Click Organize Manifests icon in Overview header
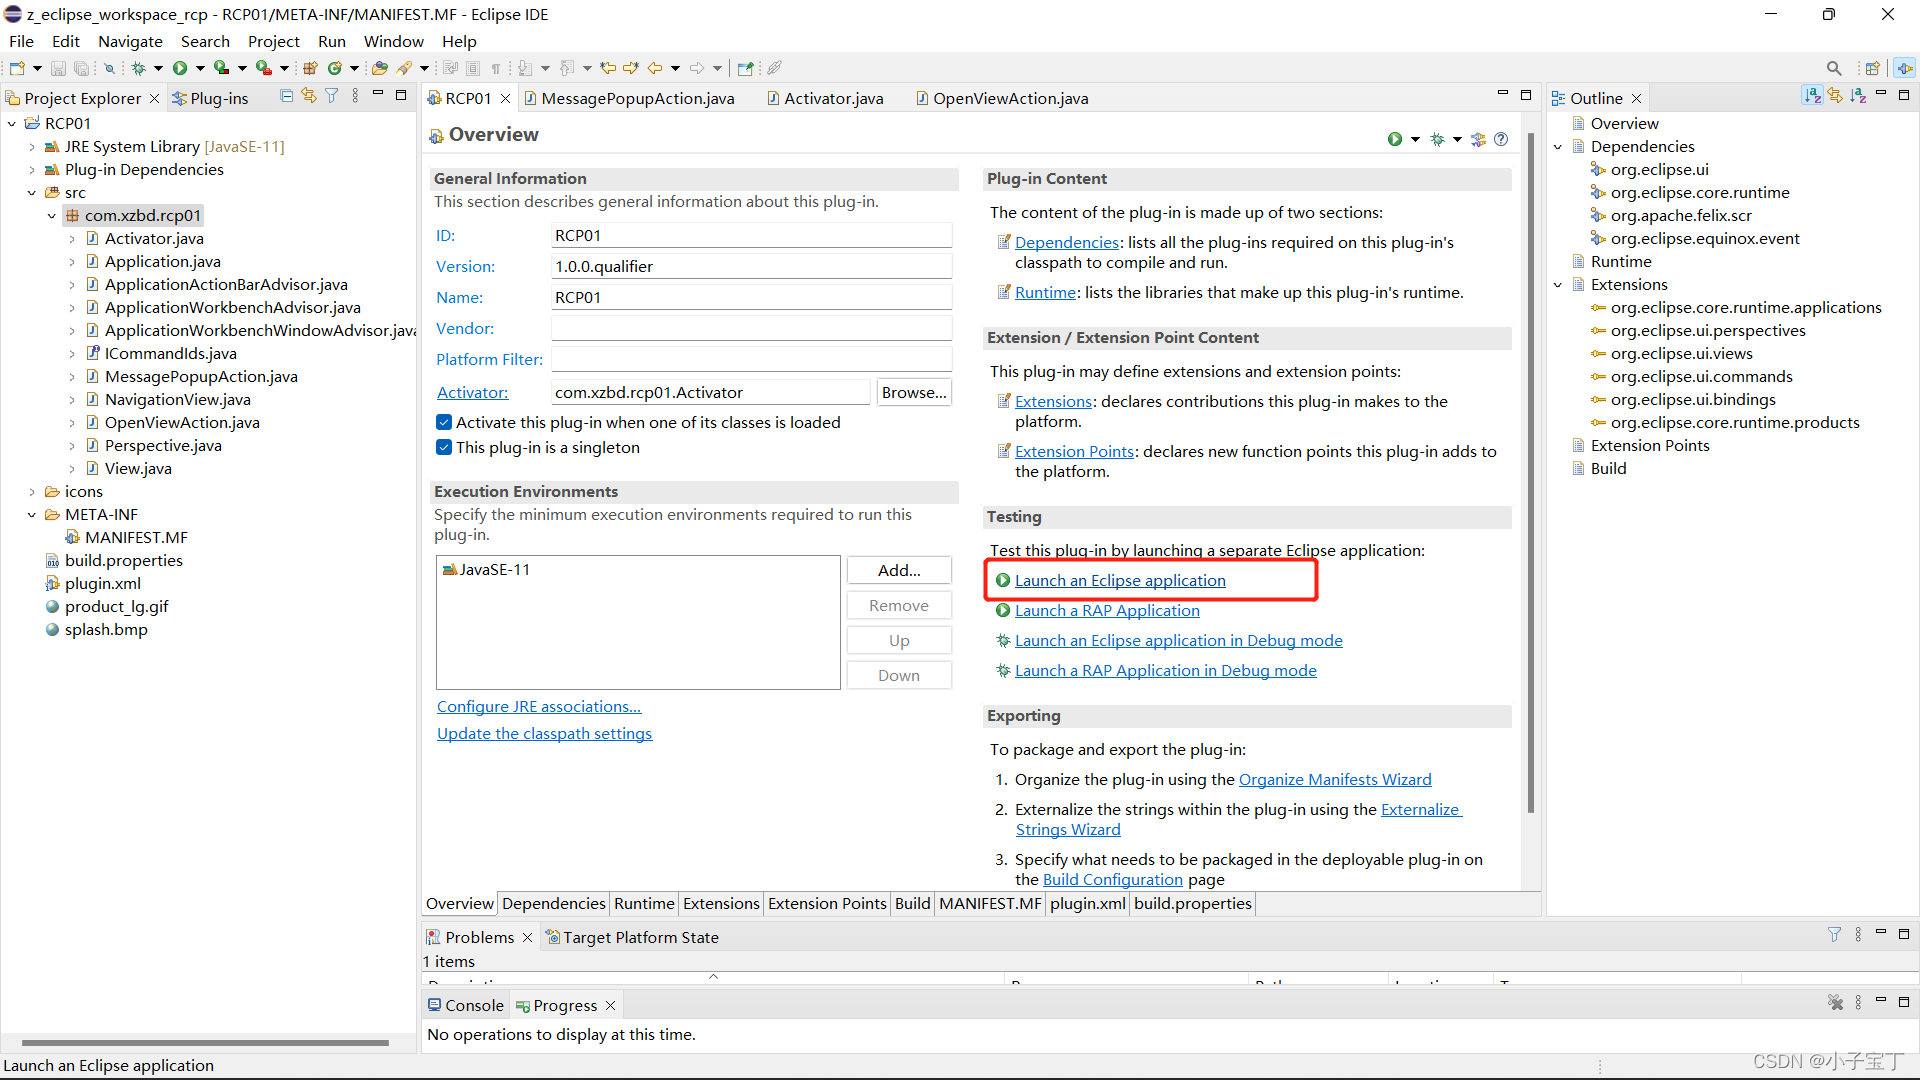The height and width of the screenshot is (1080, 1920). [x=1479, y=139]
